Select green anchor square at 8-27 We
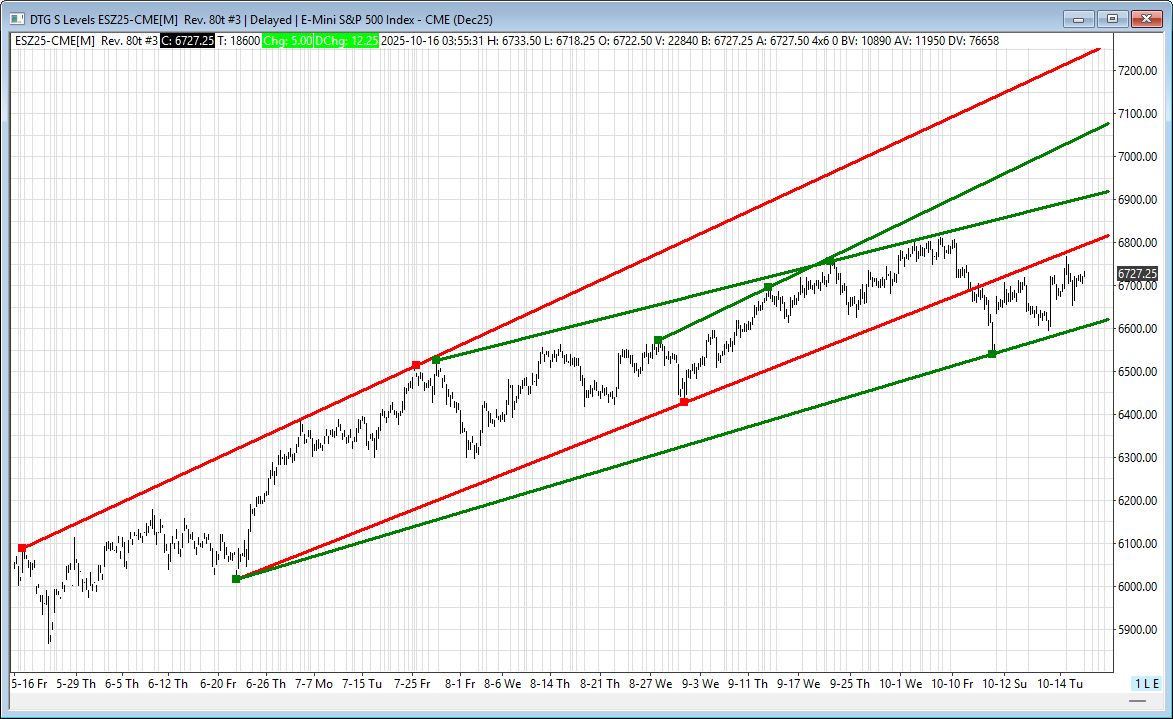Viewport: 1173px width, 719px height. [658, 340]
